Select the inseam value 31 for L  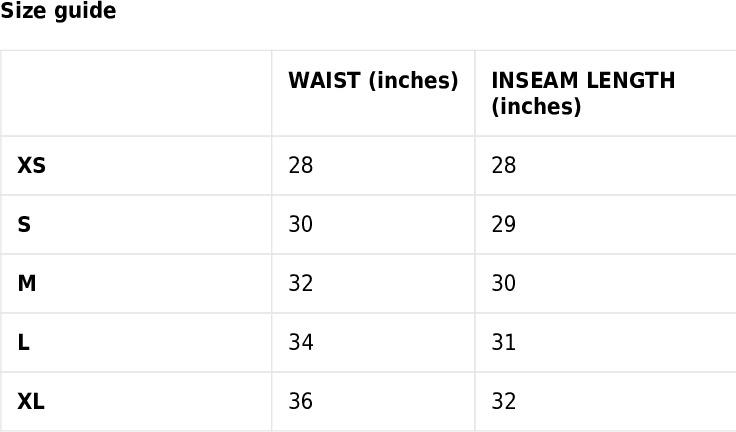click(504, 343)
